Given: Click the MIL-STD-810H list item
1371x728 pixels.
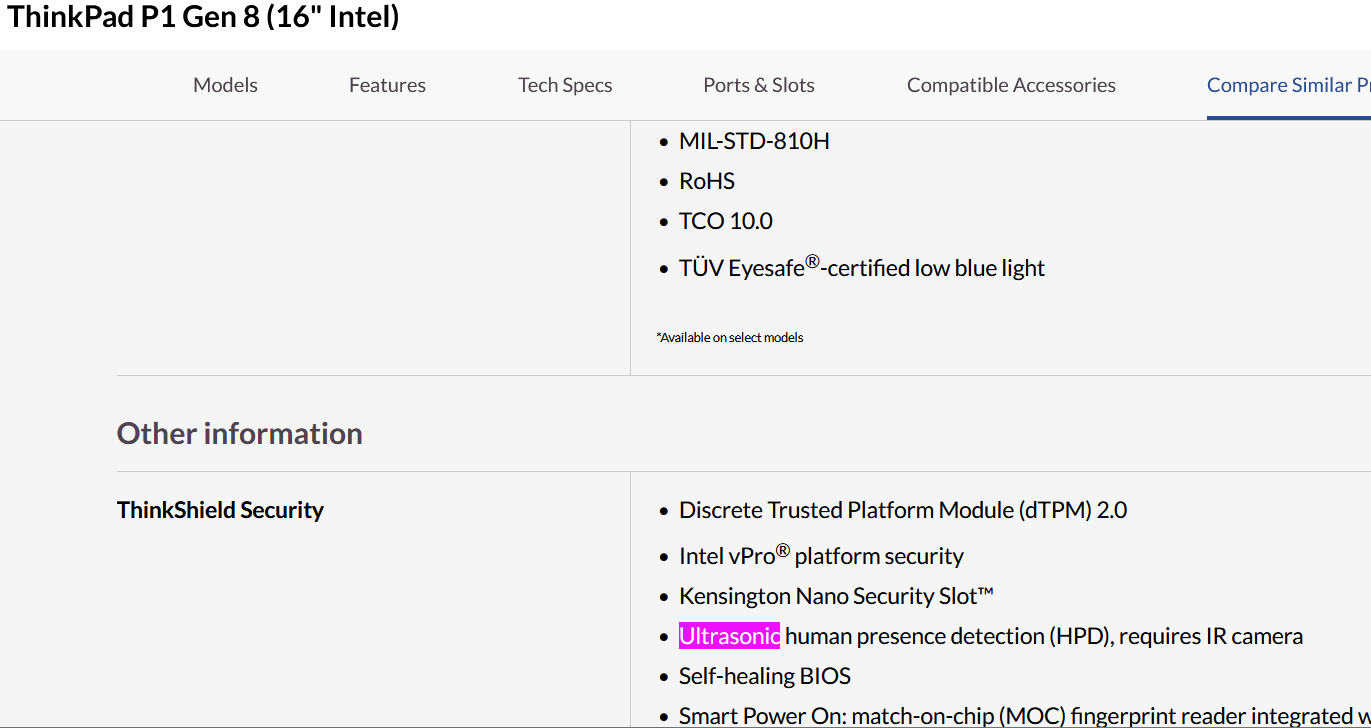Looking at the screenshot, I should point(754,141).
